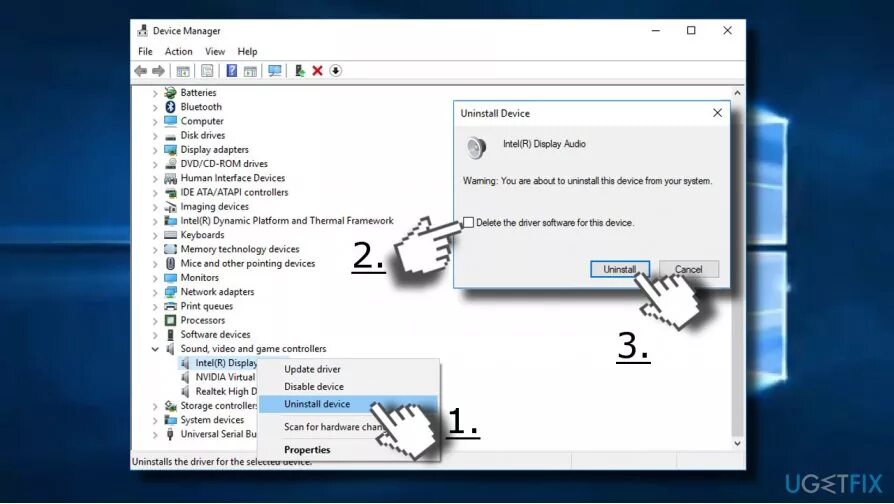This screenshot has height=504, width=894.
Task: Open the Help menu
Action: 247,51
